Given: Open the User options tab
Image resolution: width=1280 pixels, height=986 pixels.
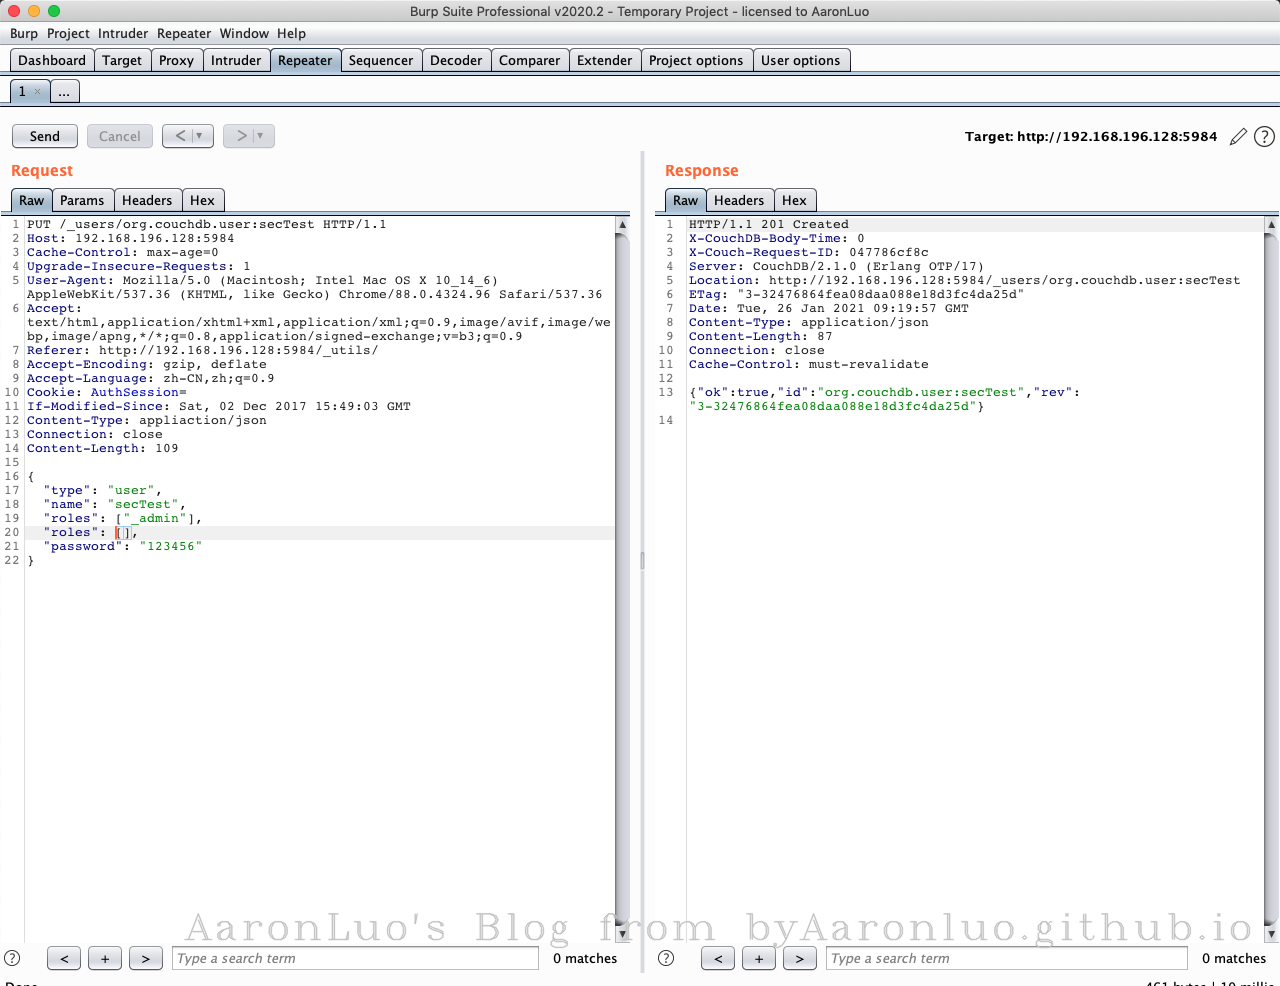Looking at the screenshot, I should [x=801, y=60].
